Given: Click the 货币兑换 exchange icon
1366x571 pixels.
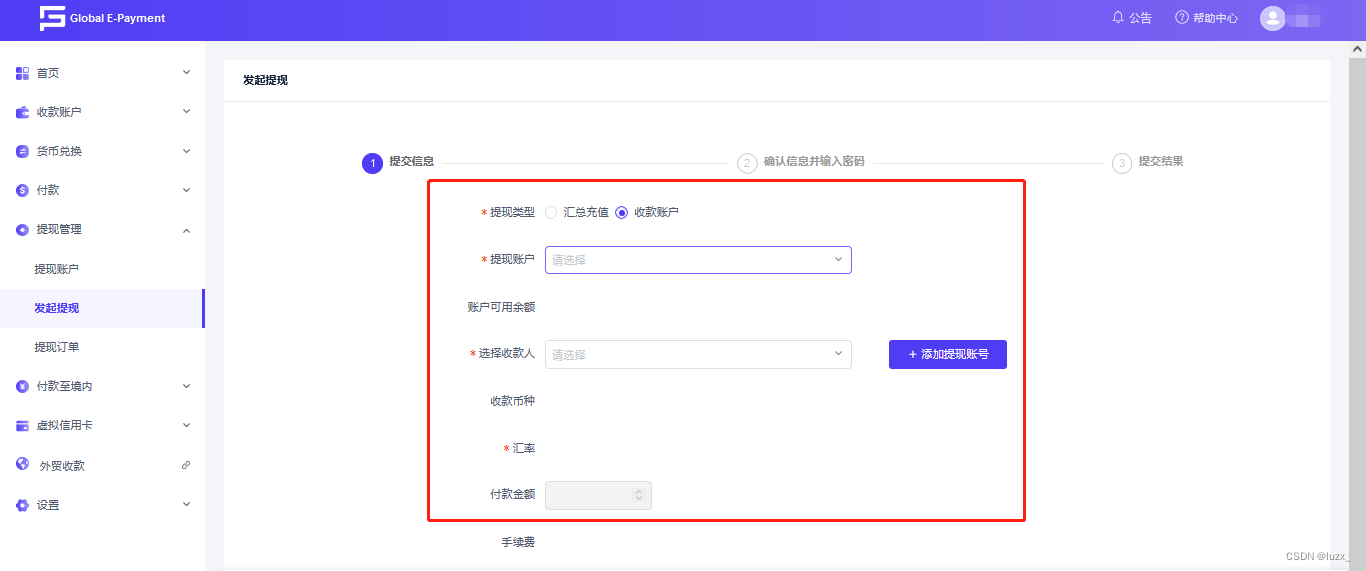Looking at the screenshot, I should pyautogui.click(x=22, y=151).
